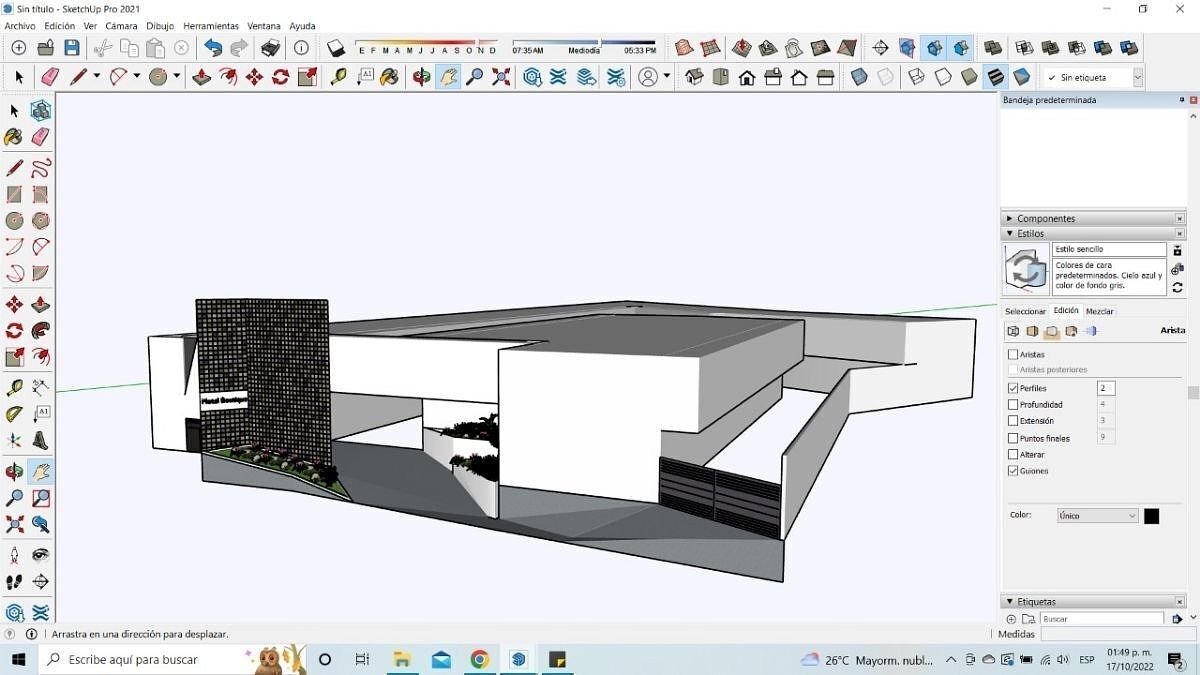Switch to the Seleccionar tab
This screenshot has width=1200, height=675.
pyautogui.click(x=1025, y=311)
